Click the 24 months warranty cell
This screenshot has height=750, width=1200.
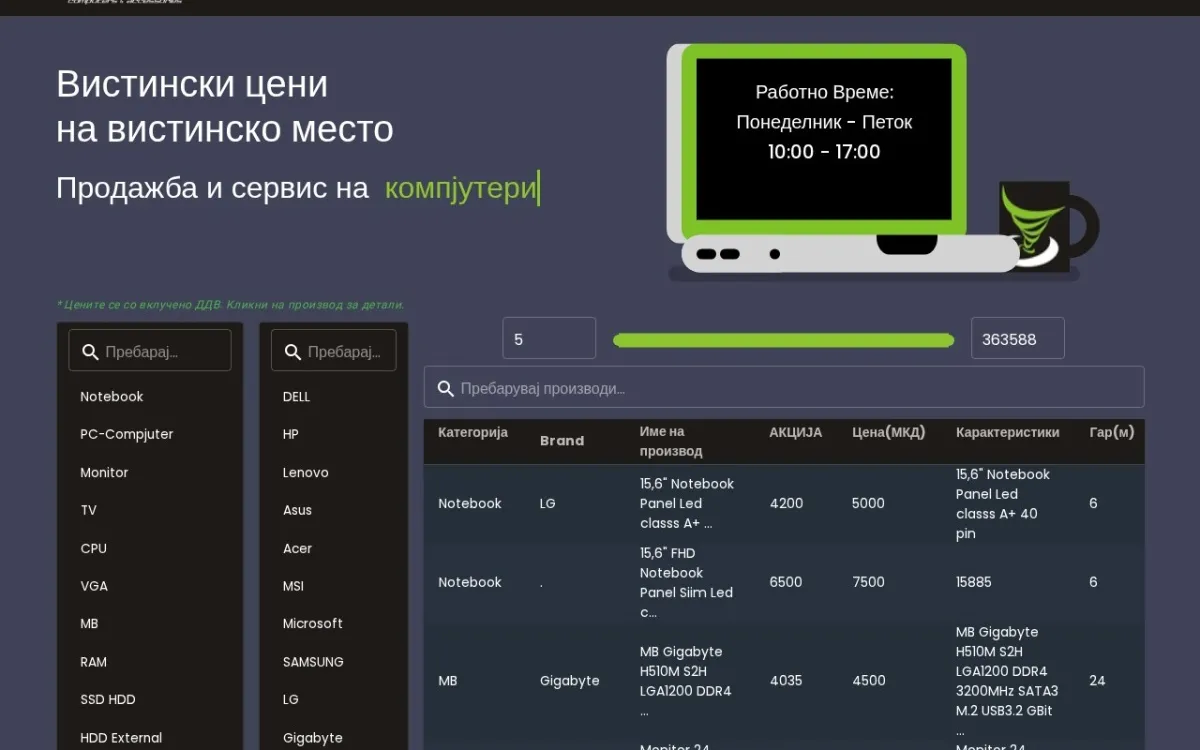click(1097, 680)
